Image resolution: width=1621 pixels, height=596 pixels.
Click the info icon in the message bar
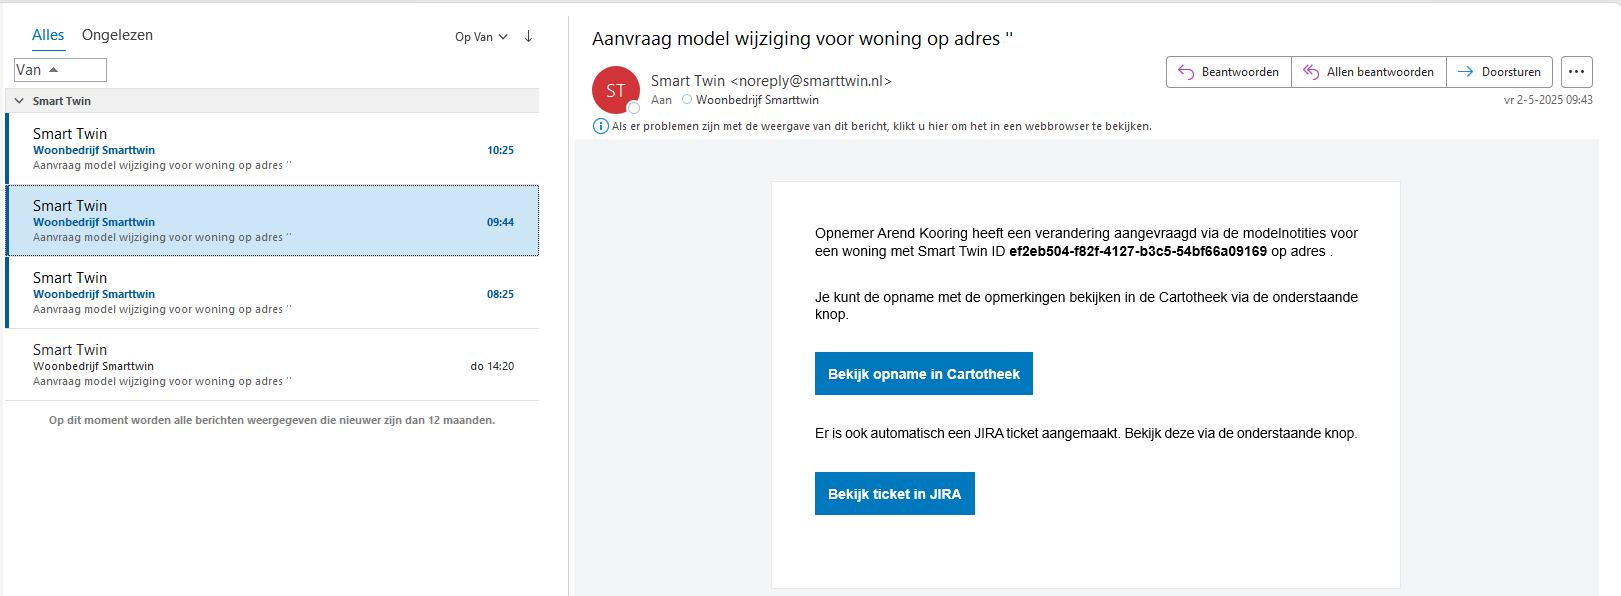pos(601,126)
